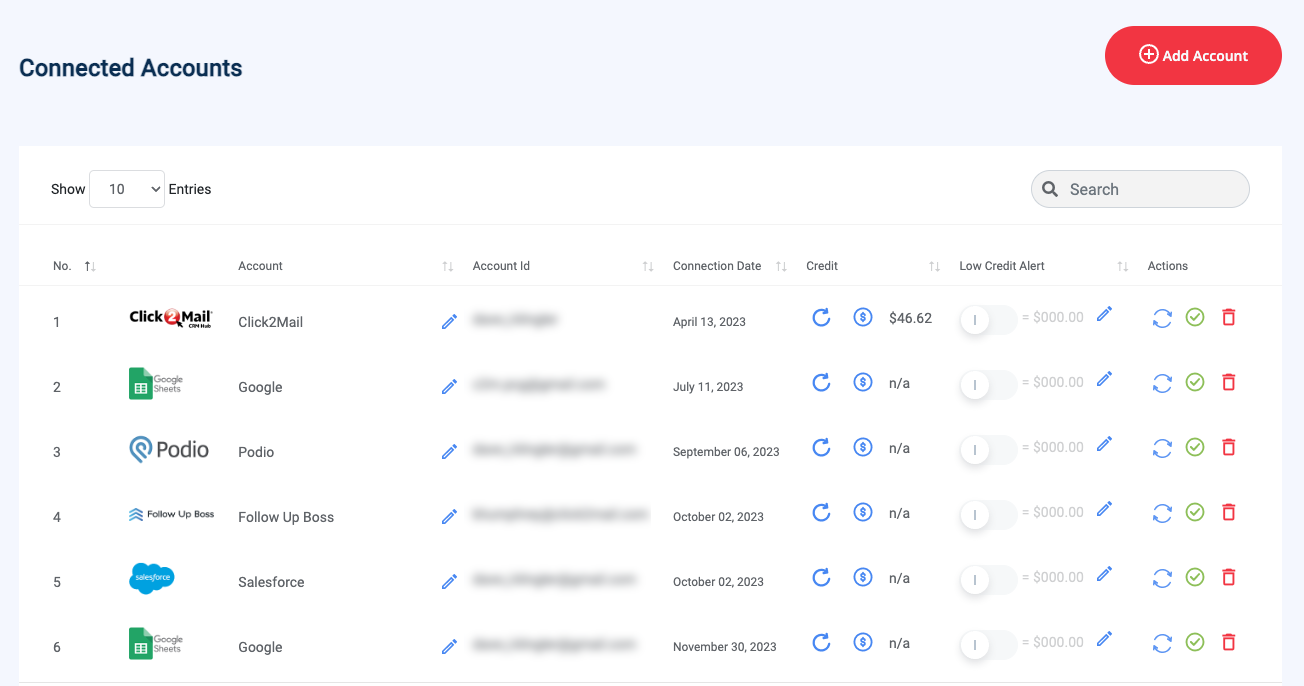This screenshot has height=686, width=1304.
Task: Toggle low credit alert for Click2Mail
Action: (x=986, y=319)
